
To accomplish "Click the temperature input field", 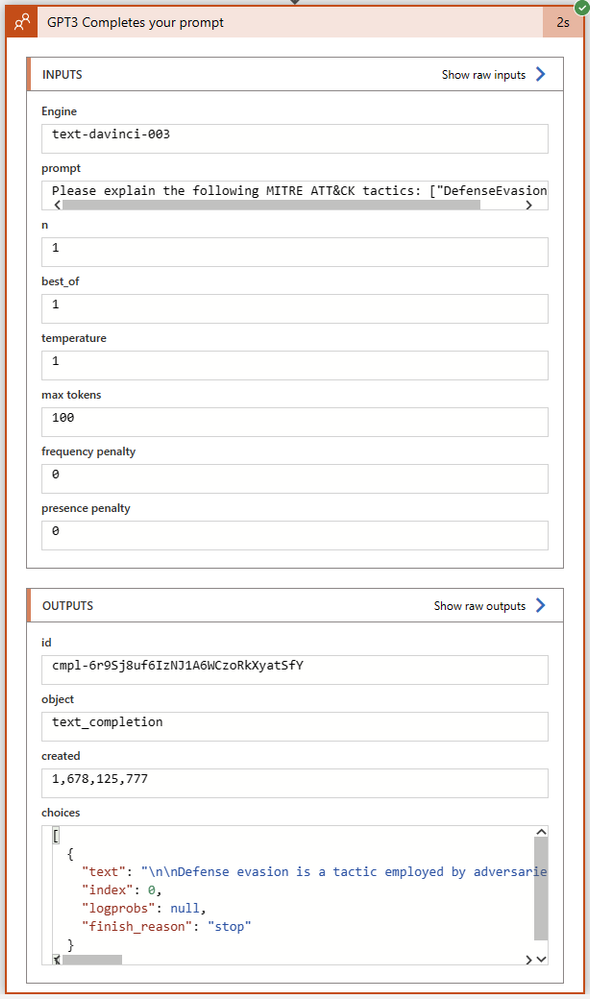I will click(x=293, y=365).
